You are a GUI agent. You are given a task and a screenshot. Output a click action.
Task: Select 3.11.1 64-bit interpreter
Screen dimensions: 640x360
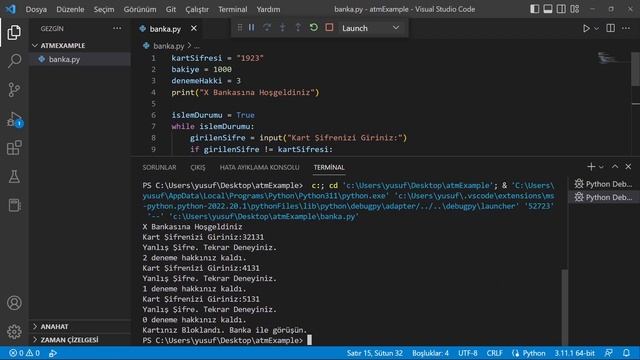coord(574,353)
